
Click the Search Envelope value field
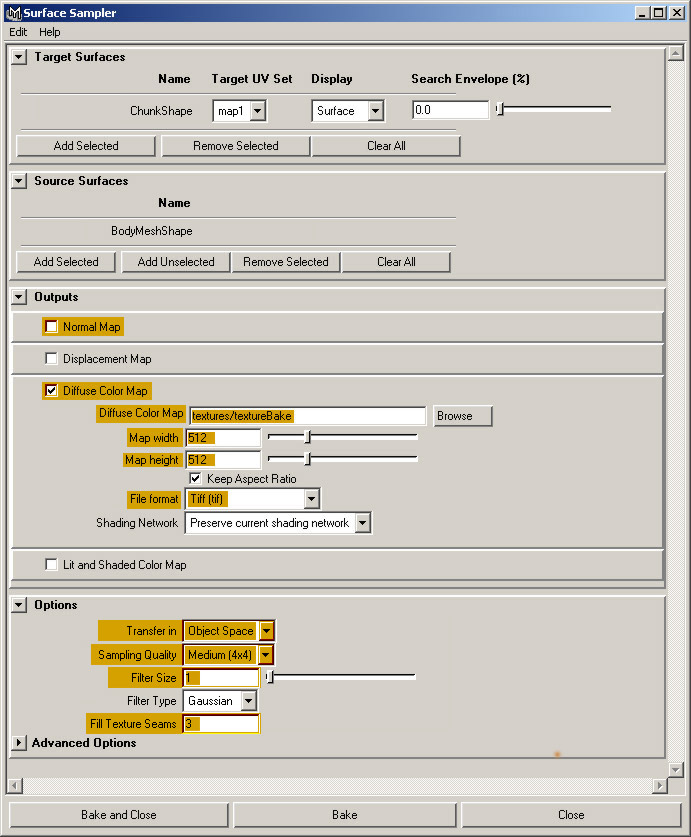[451, 110]
